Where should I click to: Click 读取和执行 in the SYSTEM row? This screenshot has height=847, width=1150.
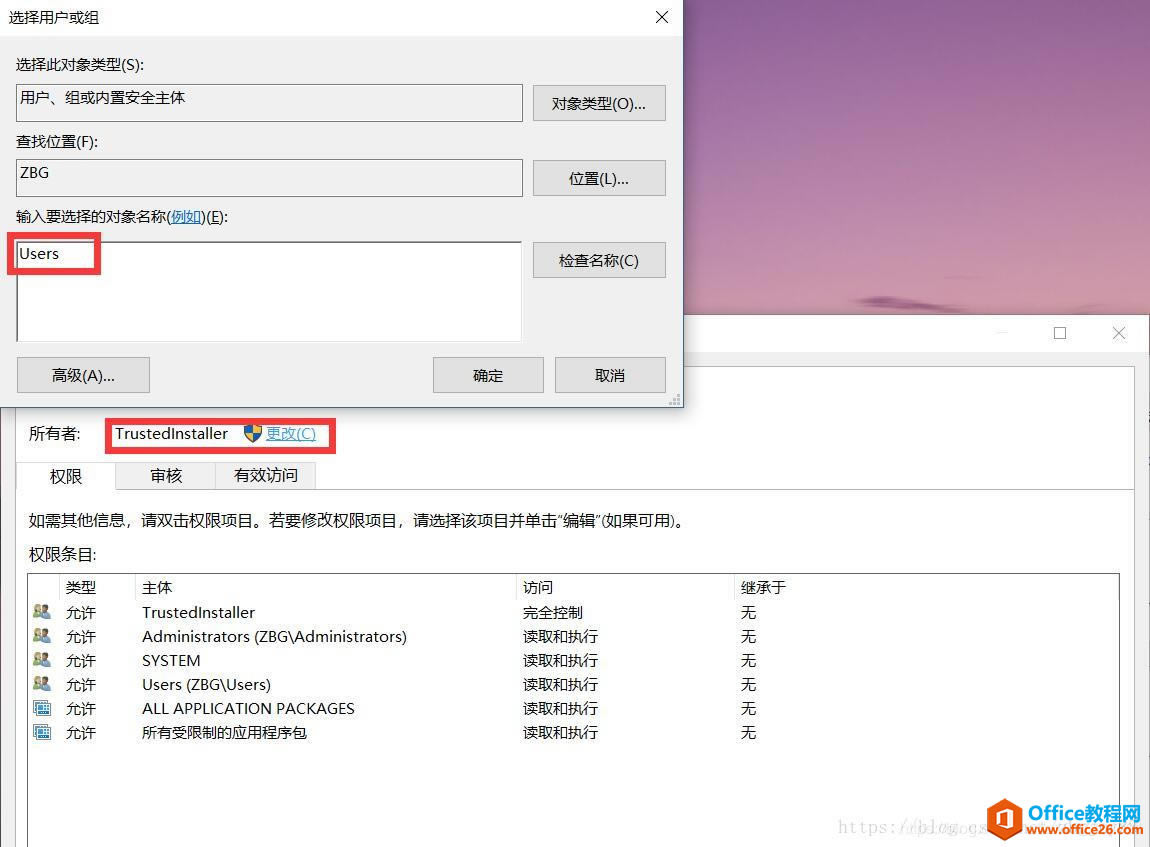tap(560, 661)
